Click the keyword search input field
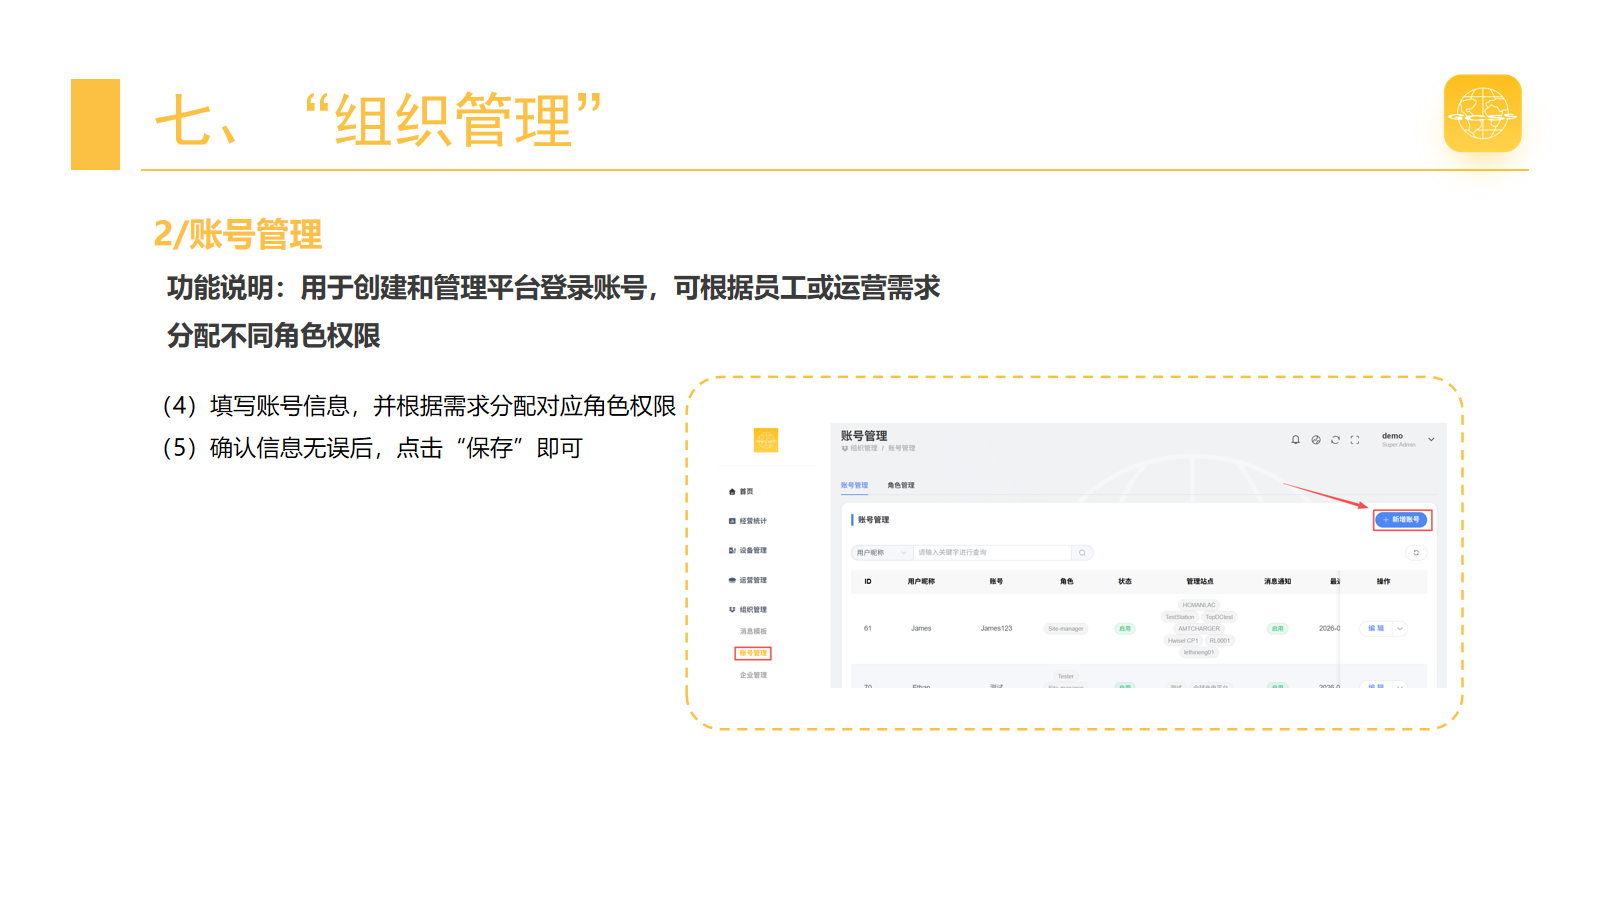The height and width of the screenshot is (900, 1600). [992, 553]
